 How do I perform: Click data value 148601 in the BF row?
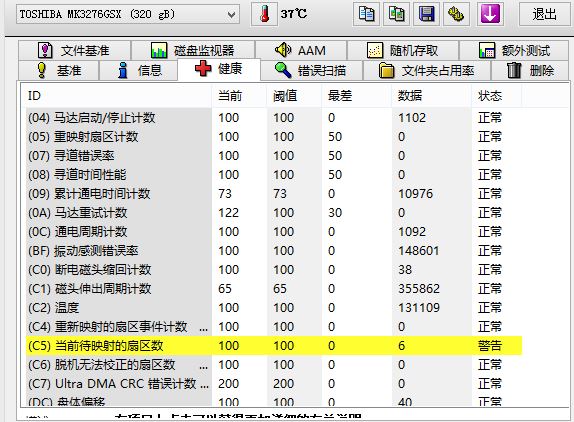tap(418, 251)
